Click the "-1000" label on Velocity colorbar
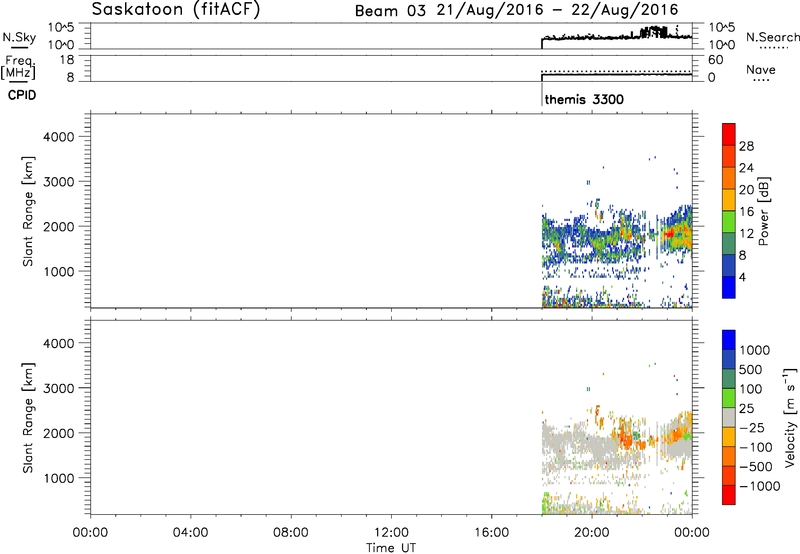The height and width of the screenshot is (554, 800). 759,486
